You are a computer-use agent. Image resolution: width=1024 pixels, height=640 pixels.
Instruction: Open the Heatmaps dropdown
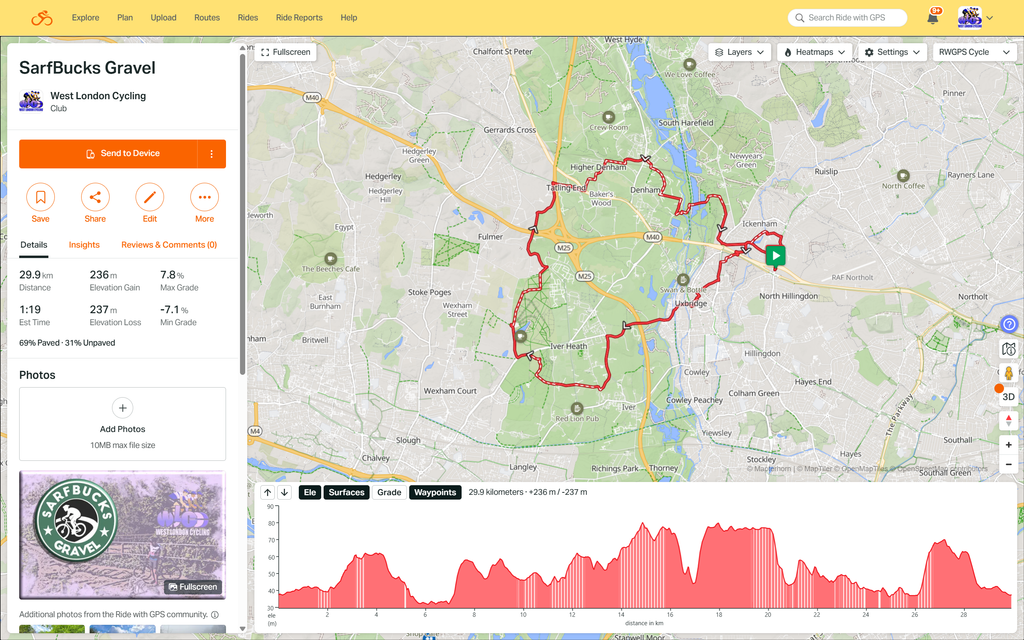click(815, 52)
